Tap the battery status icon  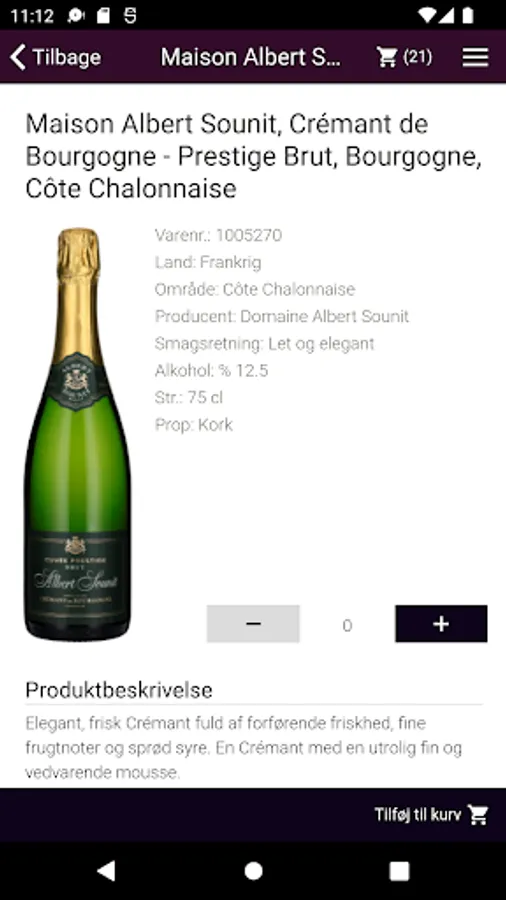[x=468, y=15]
